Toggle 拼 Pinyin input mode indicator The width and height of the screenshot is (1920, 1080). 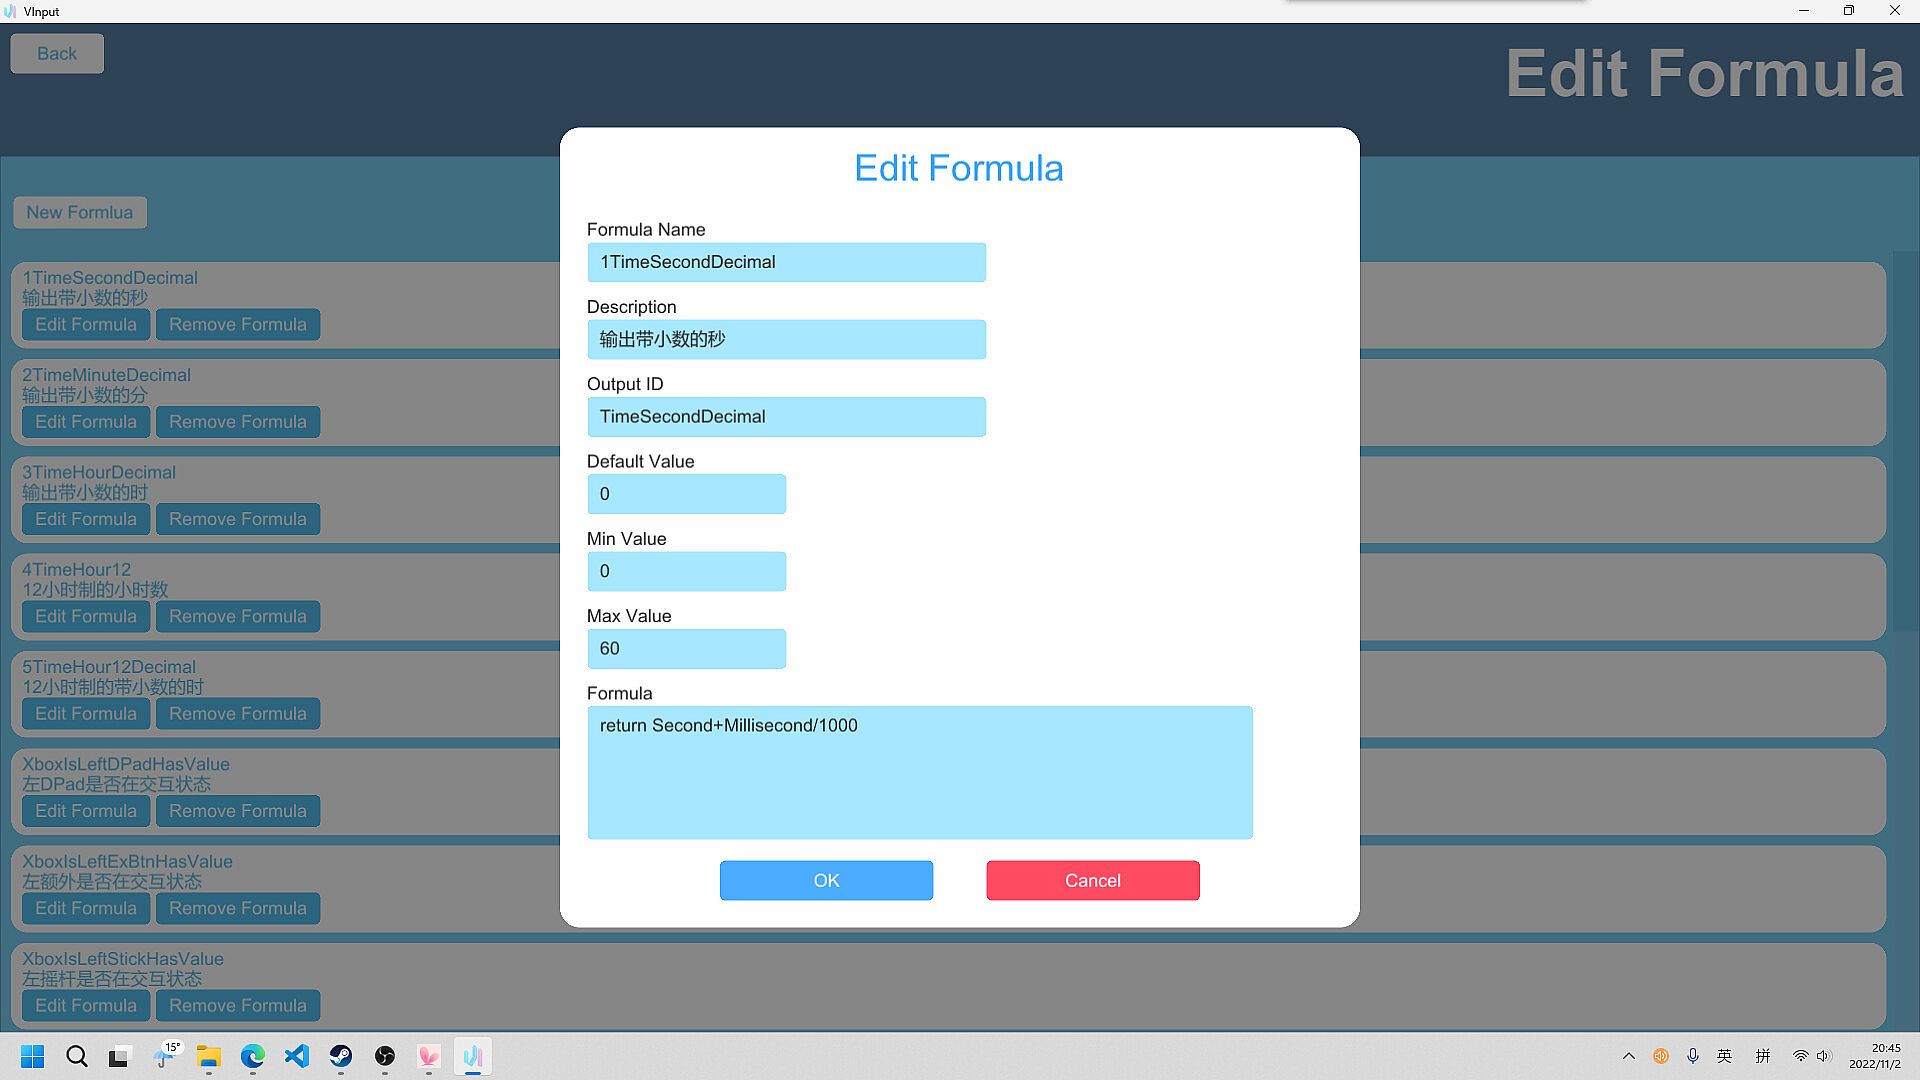[1763, 1056]
